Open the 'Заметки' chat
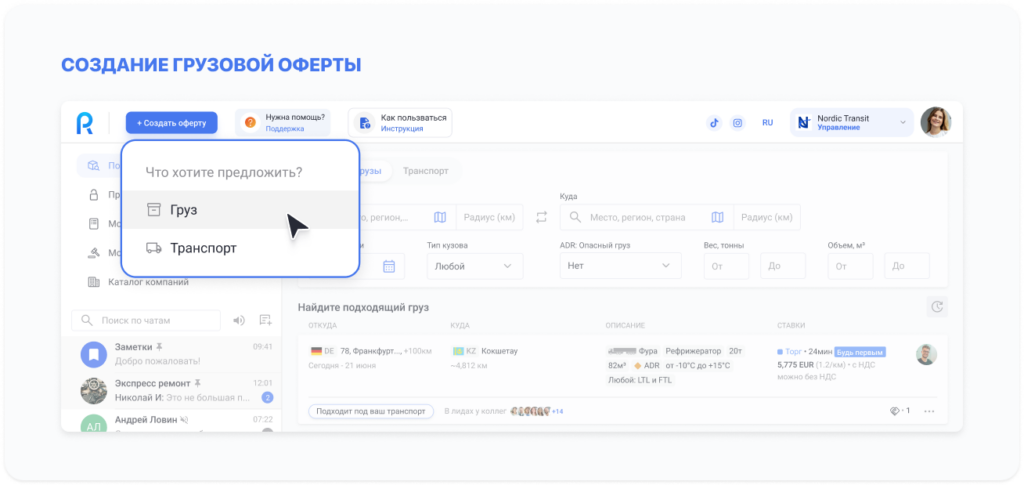Viewport: 1024px width, 485px height. click(171, 354)
